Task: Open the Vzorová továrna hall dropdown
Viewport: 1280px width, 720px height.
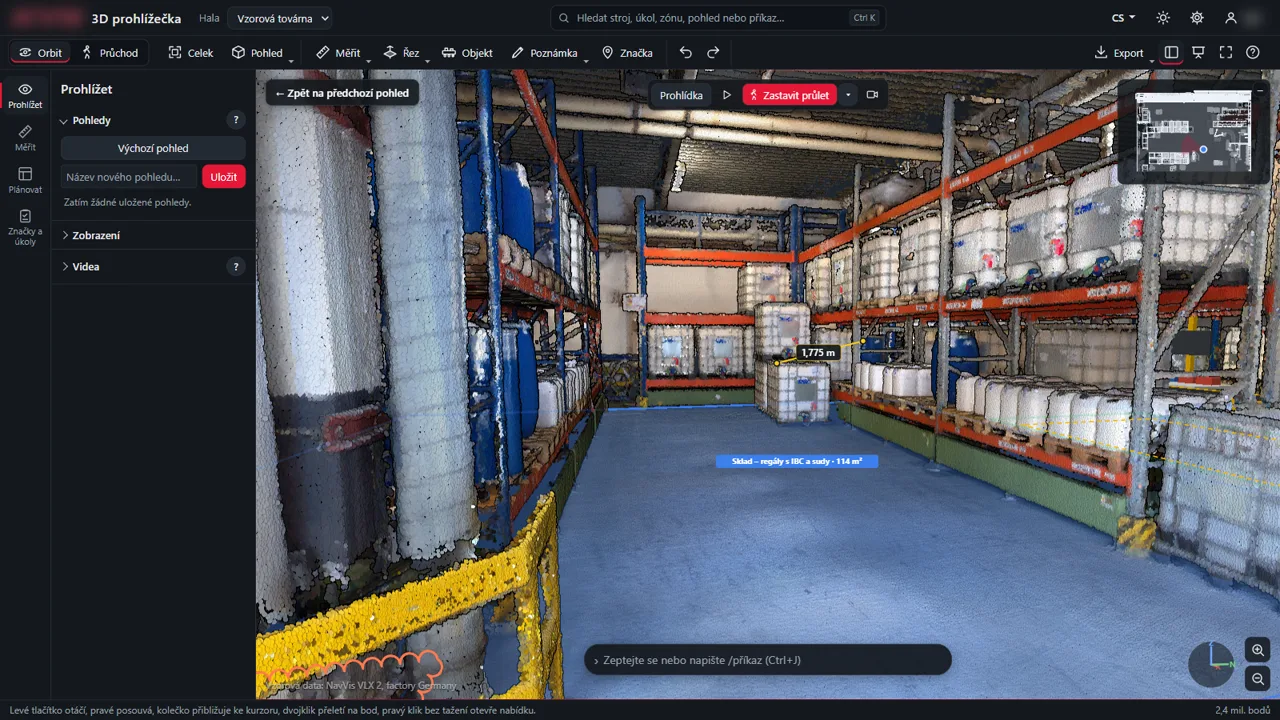Action: point(280,18)
